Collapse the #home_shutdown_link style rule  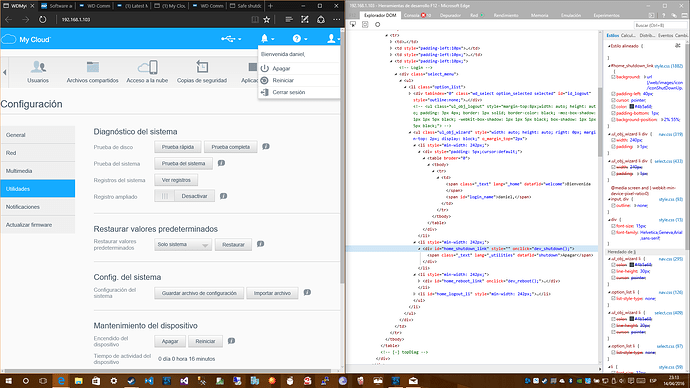609,66
